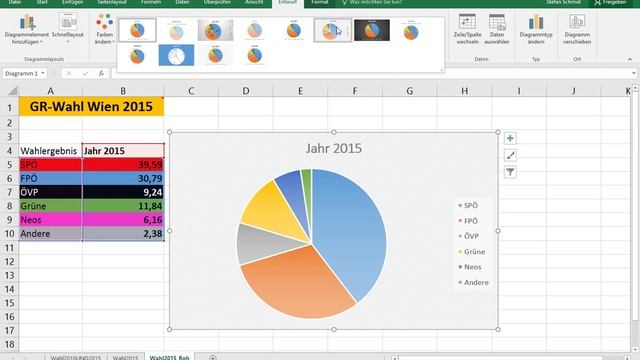The width and height of the screenshot is (640, 360).
Task: Select the dark background chart style thumbnail
Action: pos(372,30)
